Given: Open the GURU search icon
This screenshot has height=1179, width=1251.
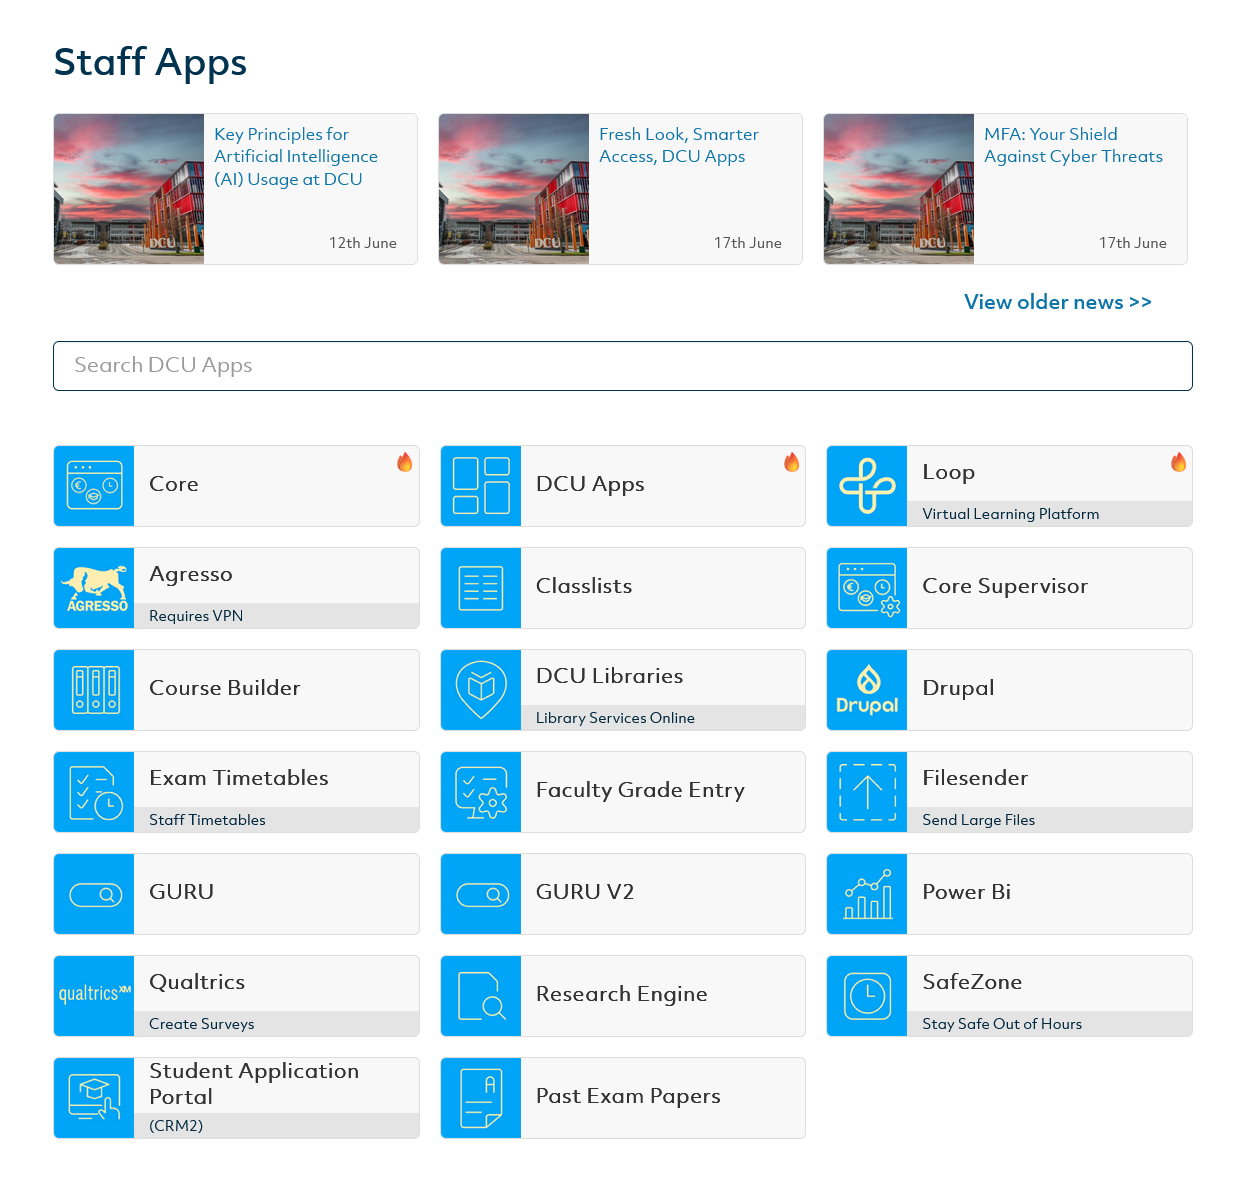Looking at the screenshot, I should click(94, 894).
